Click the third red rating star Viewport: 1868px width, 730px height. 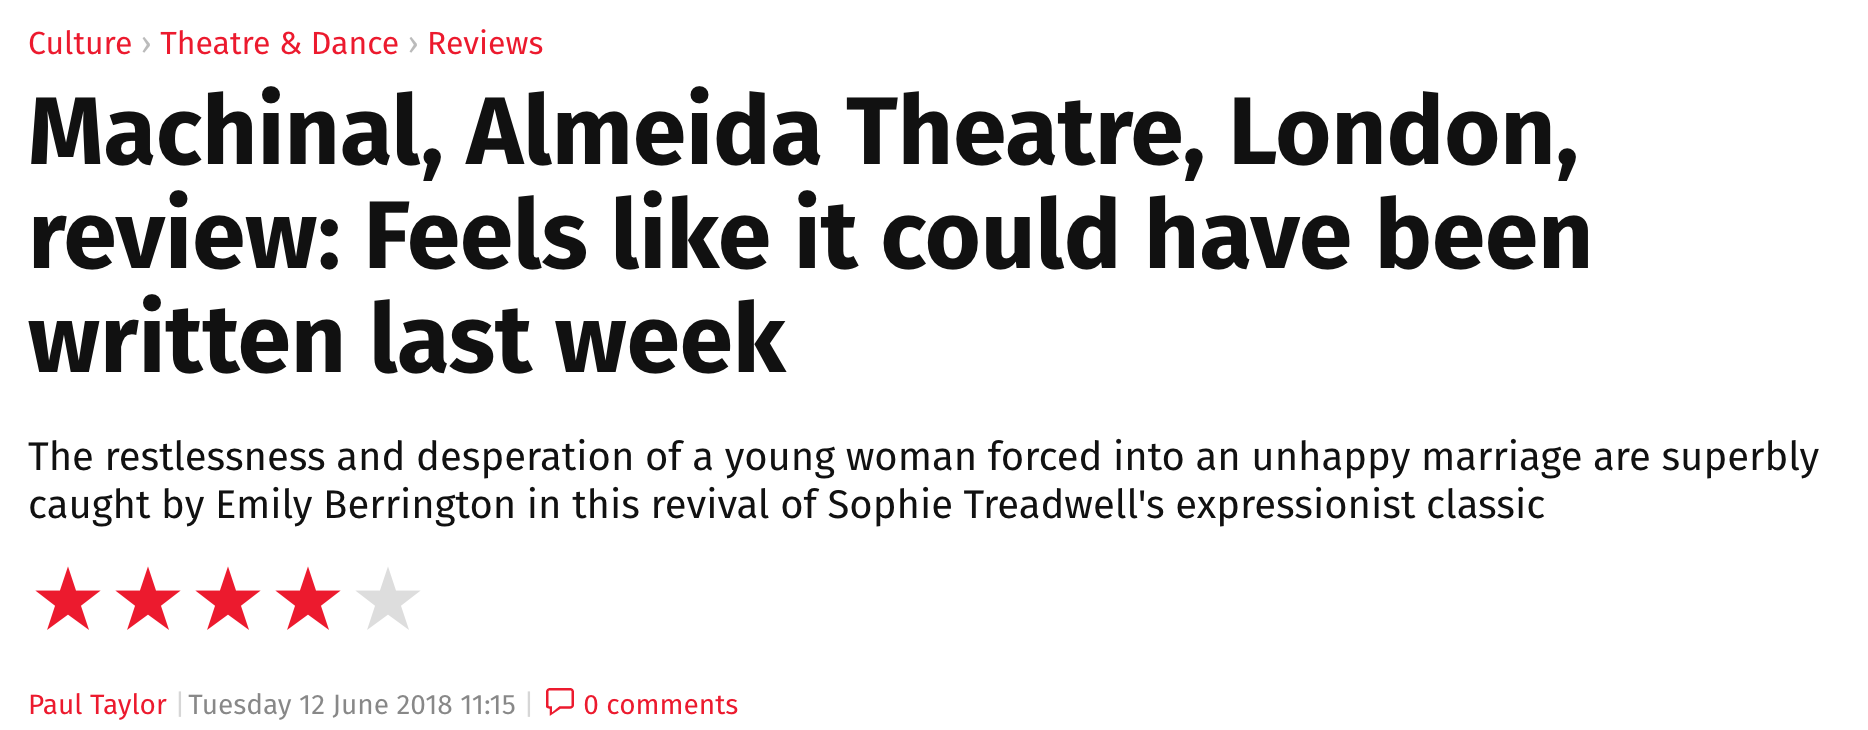pos(228,599)
